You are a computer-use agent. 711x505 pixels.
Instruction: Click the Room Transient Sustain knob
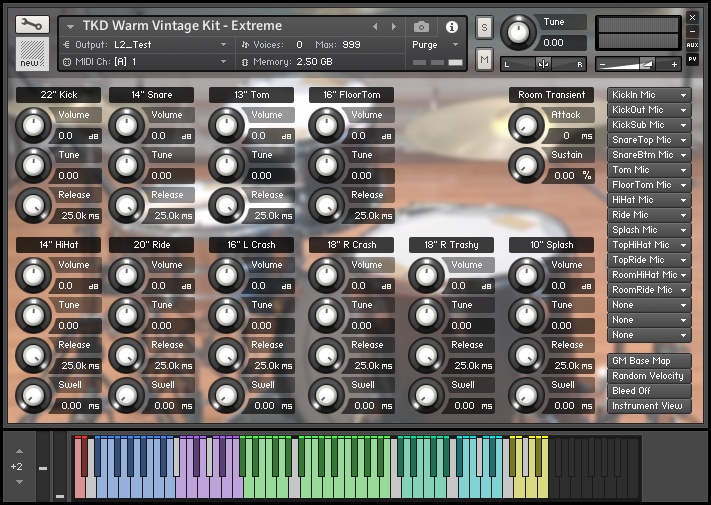(x=526, y=165)
